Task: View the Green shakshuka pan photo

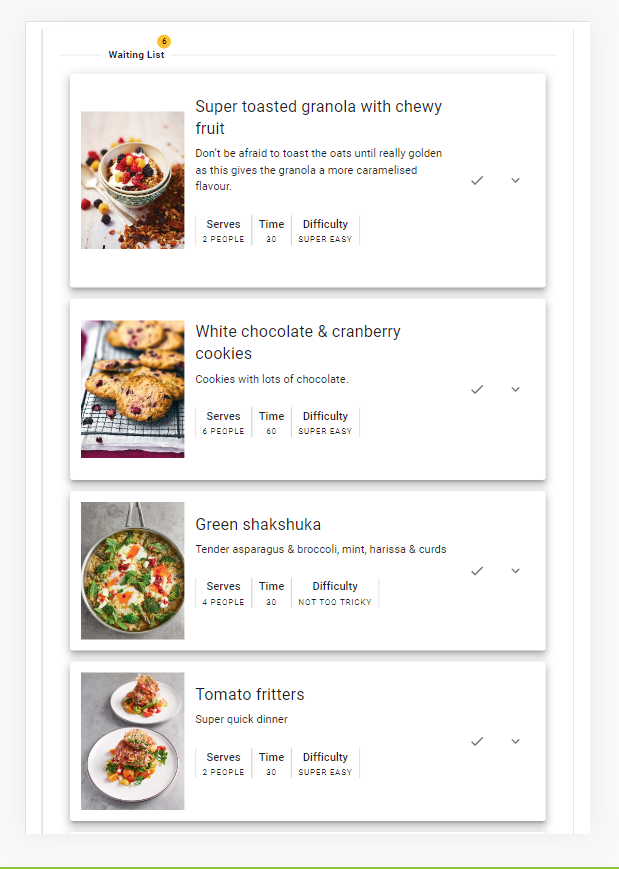Action: point(132,570)
